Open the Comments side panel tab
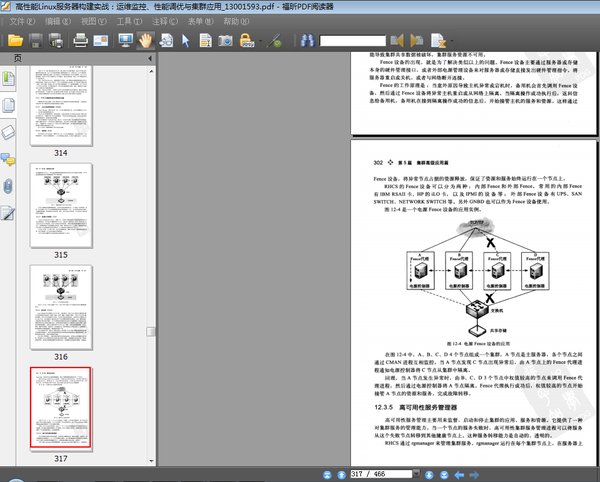600x482 pixels. (8, 159)
